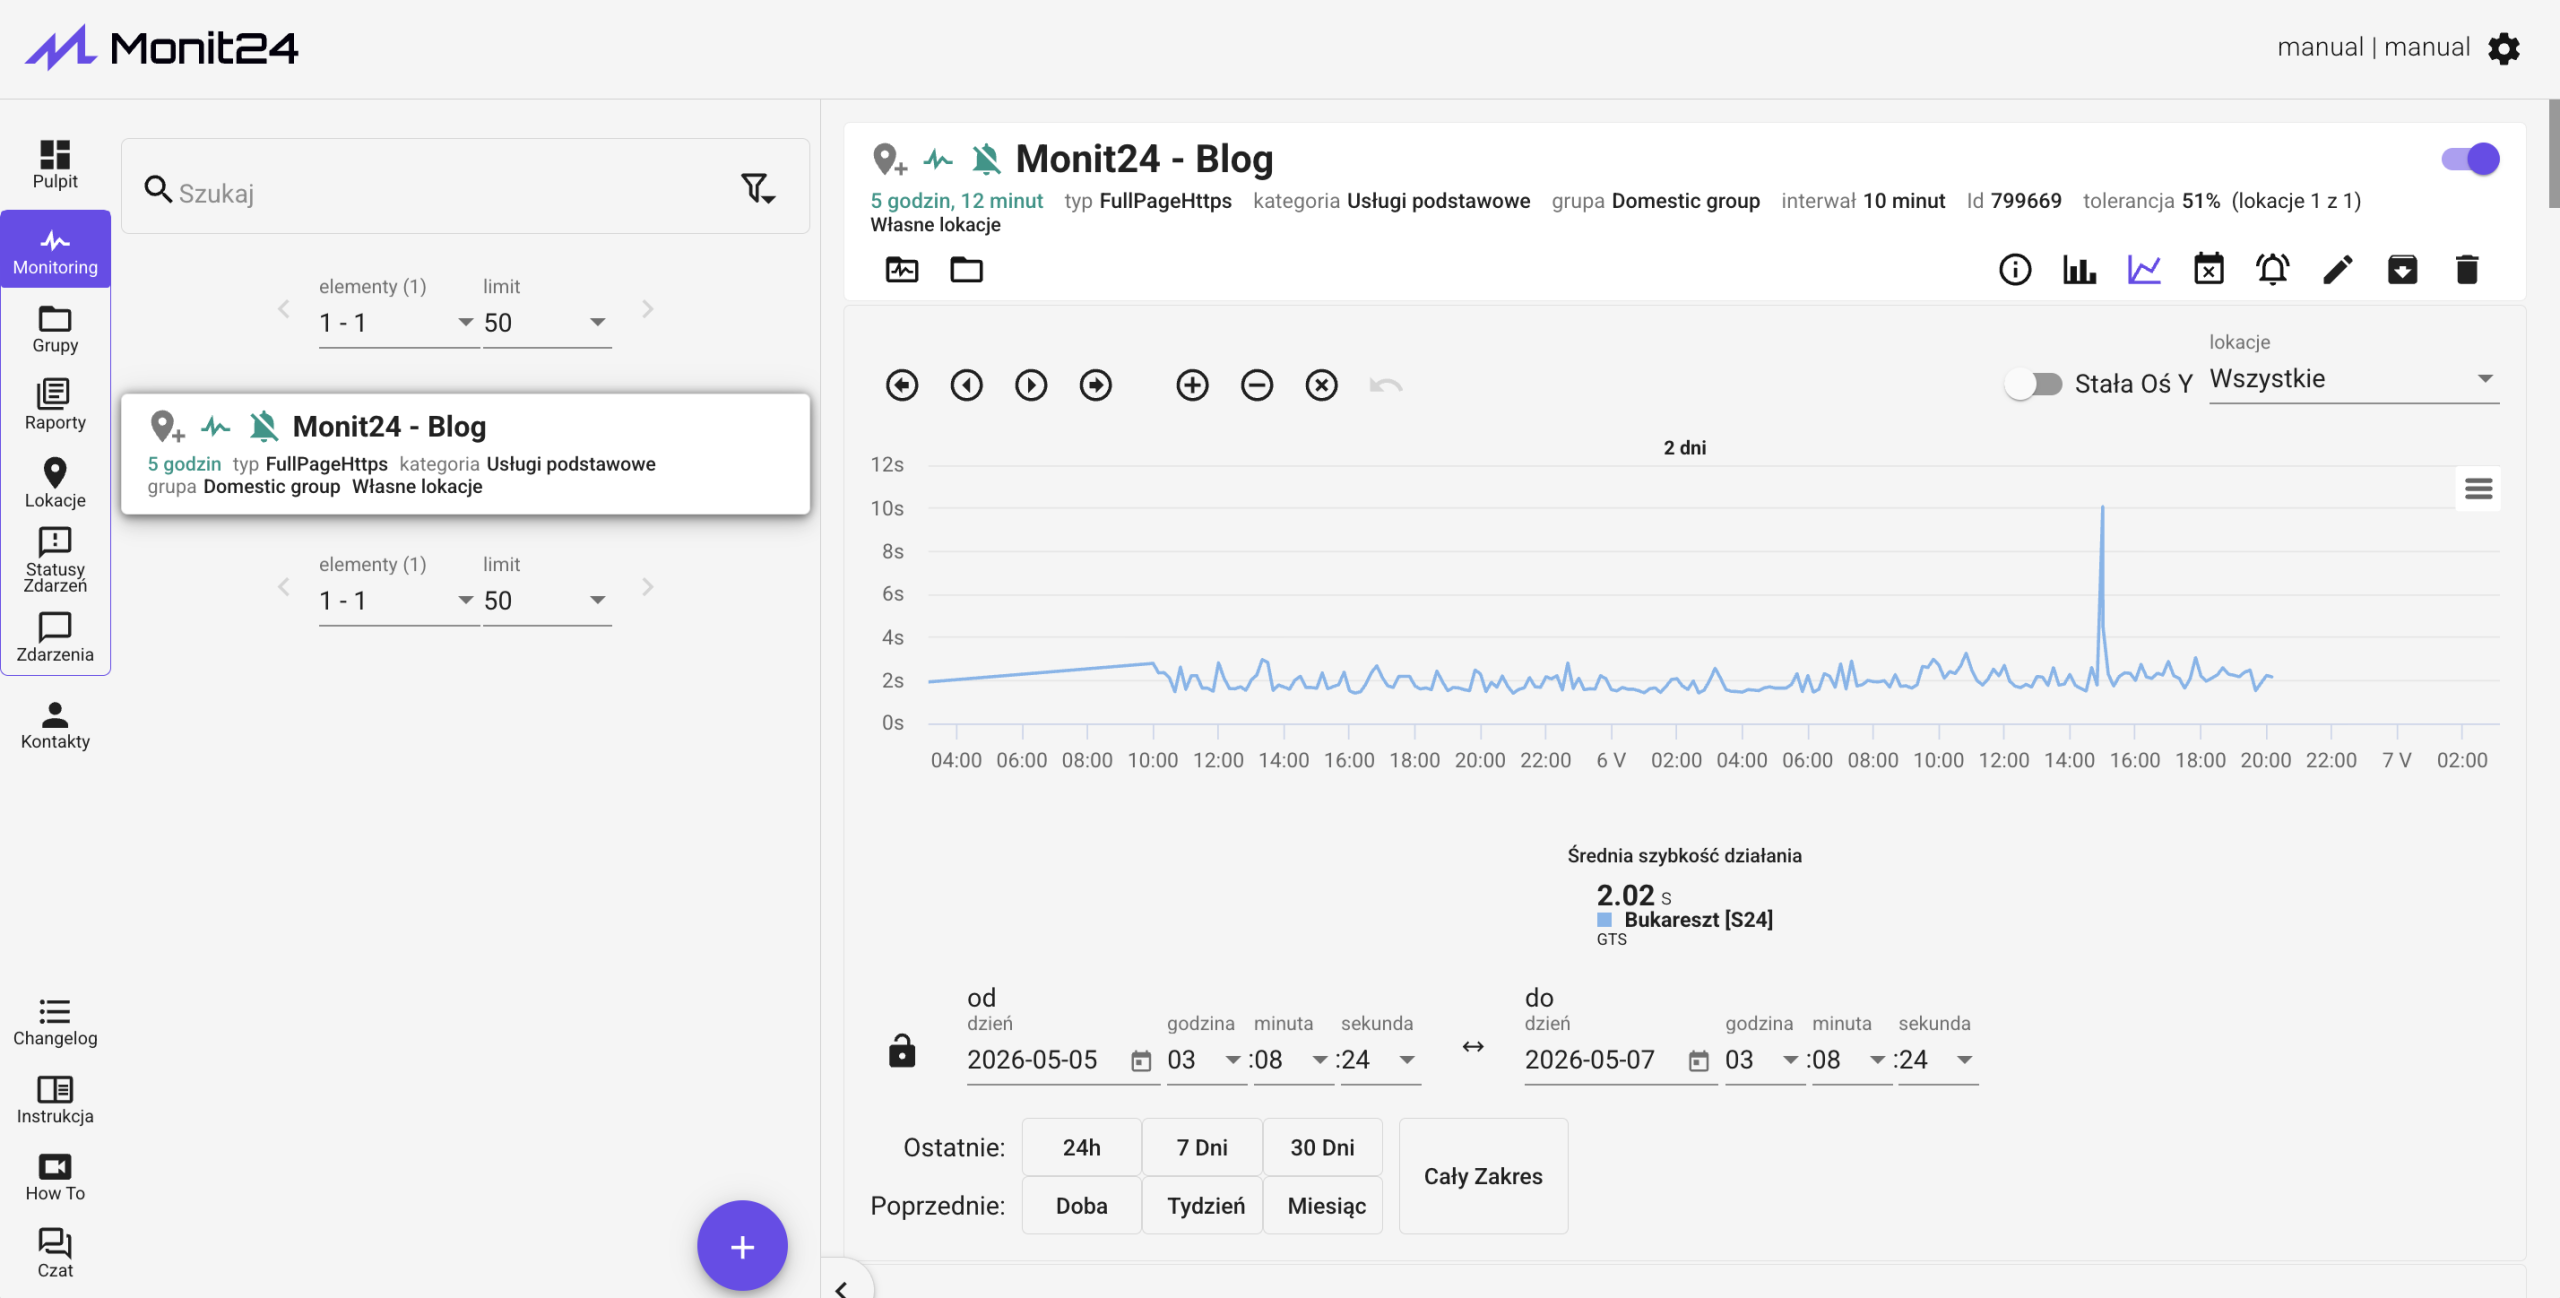This screenshot has height=1298, width=2560.
Task: Click the chart zoom-in plus icon
Action: (x=1192, y=385)
